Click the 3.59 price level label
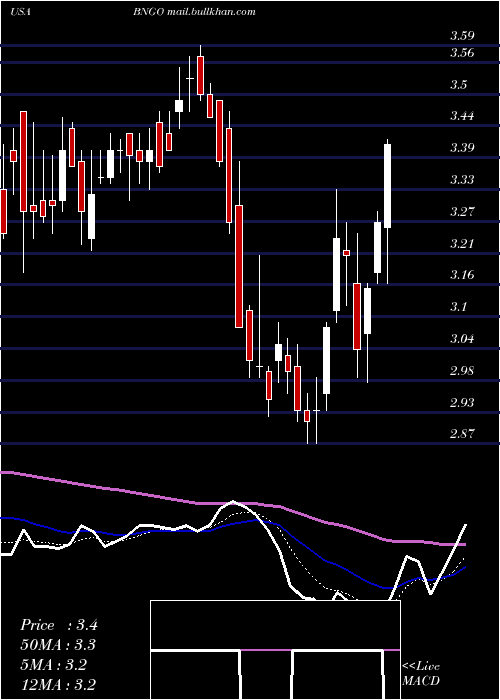This screenshot has width=500, height=700. 462,35
